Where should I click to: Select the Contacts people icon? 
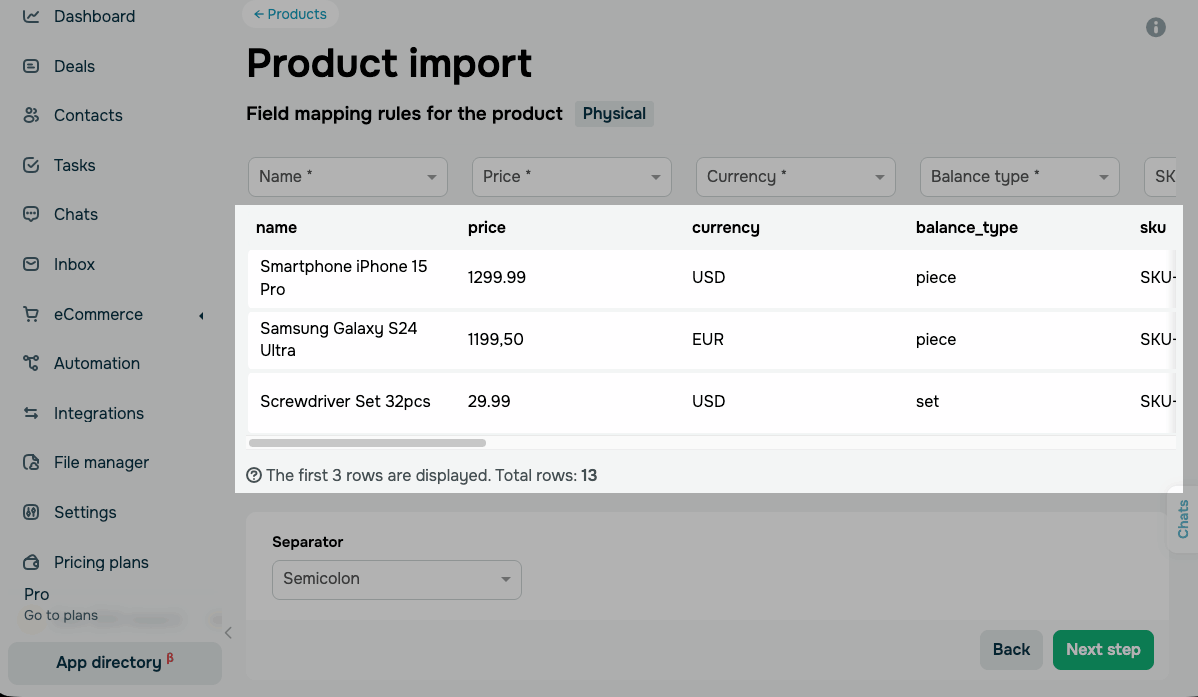(x=31, y=115)
